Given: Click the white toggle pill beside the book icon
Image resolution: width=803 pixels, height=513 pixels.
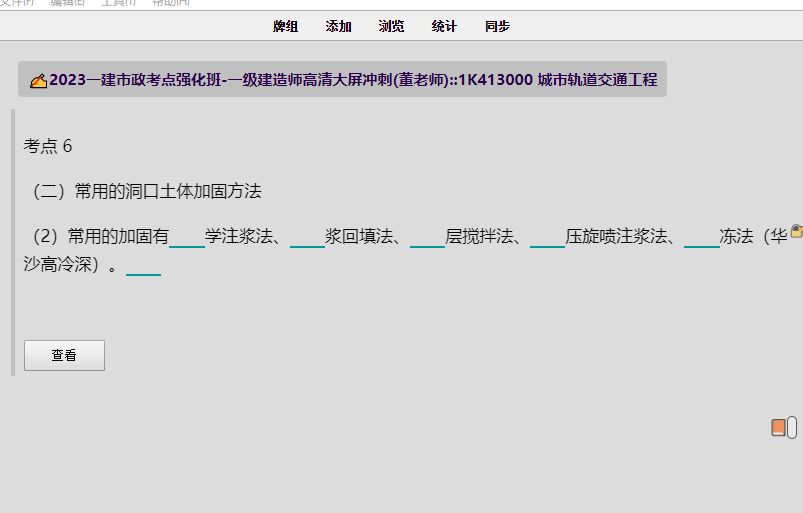Looking at the screenshot, I should [x=792, y=428].
